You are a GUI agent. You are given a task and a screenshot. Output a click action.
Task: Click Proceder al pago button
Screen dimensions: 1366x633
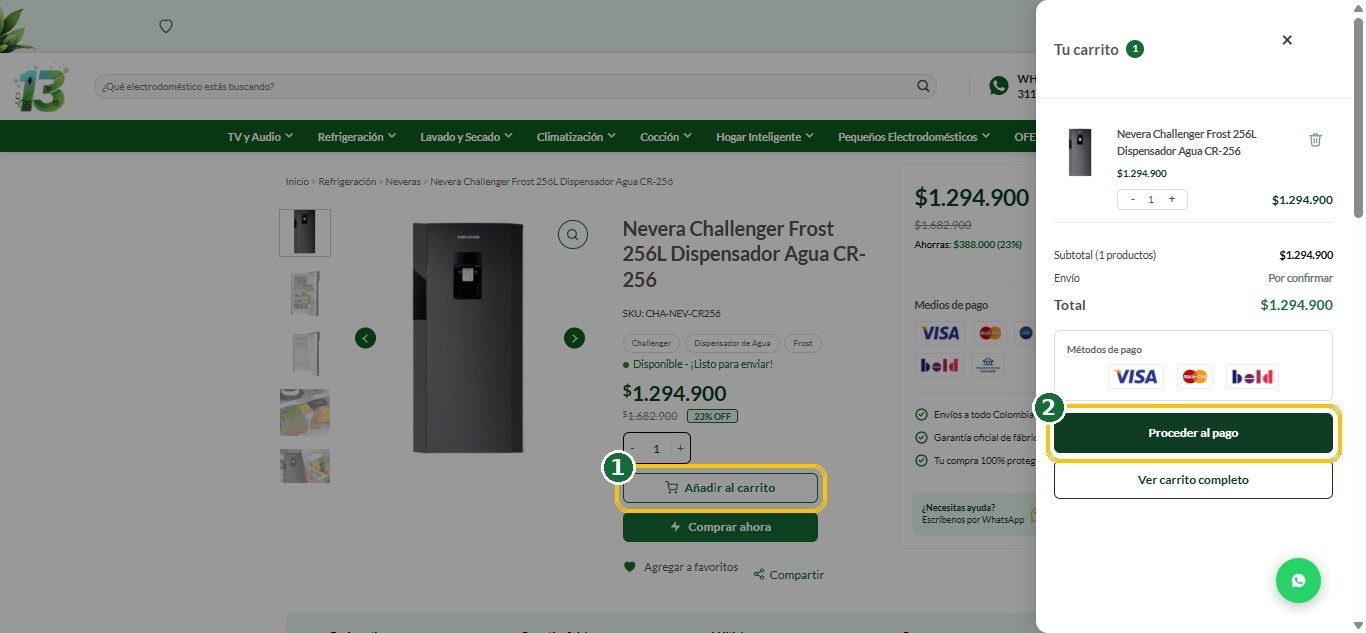point(1193,433)
